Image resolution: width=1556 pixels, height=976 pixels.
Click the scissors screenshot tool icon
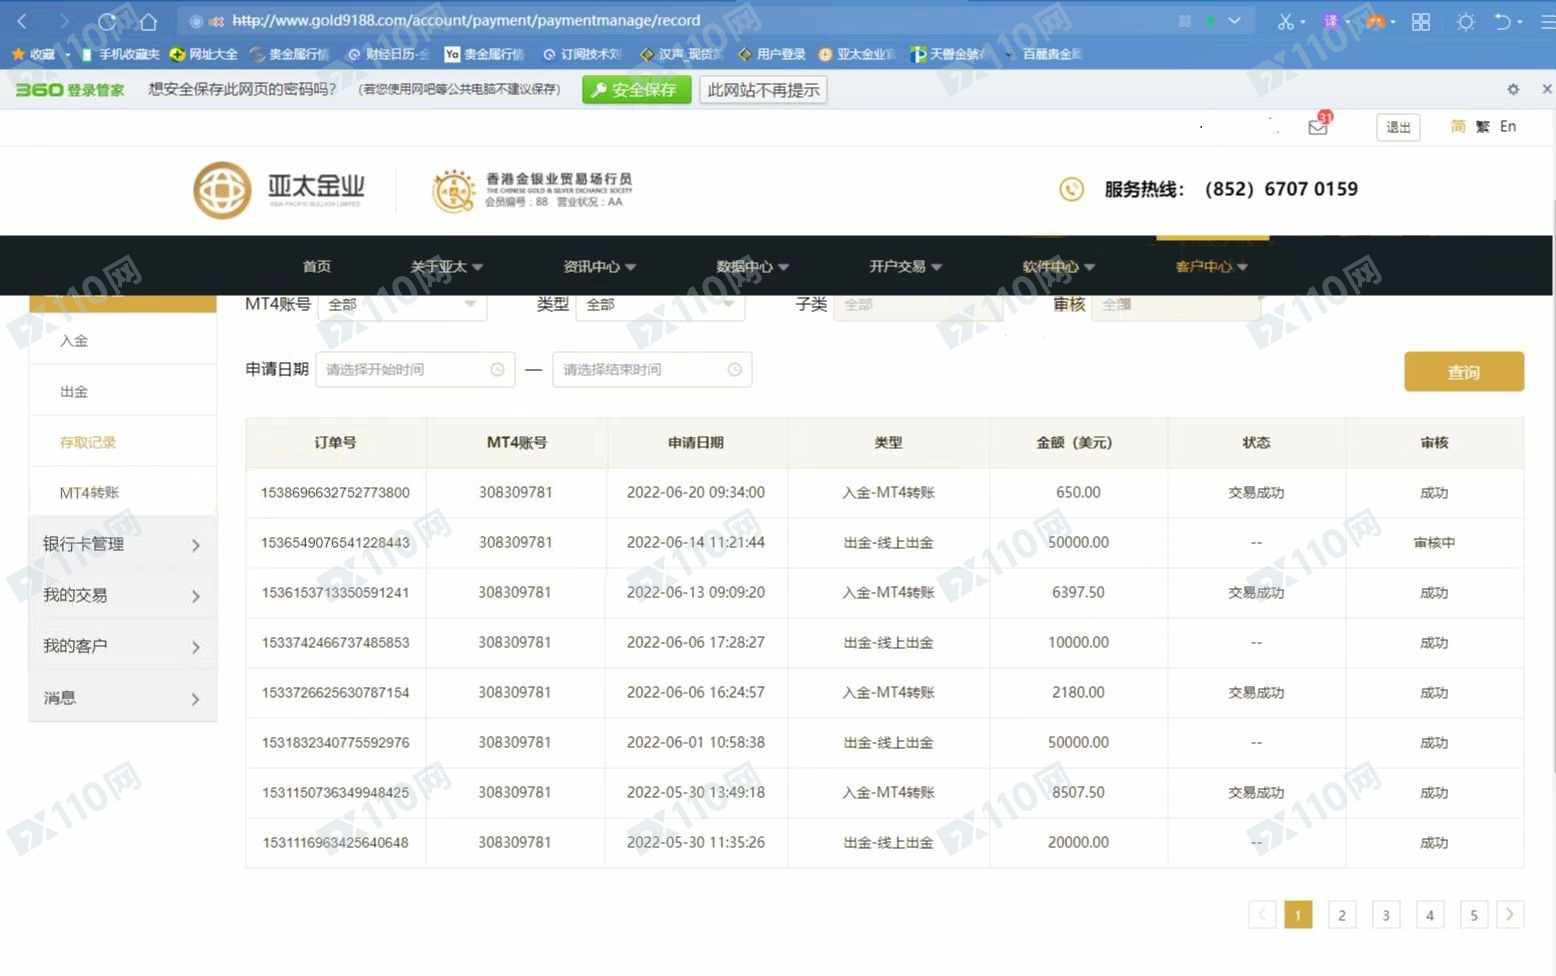tap(1285, 21)
